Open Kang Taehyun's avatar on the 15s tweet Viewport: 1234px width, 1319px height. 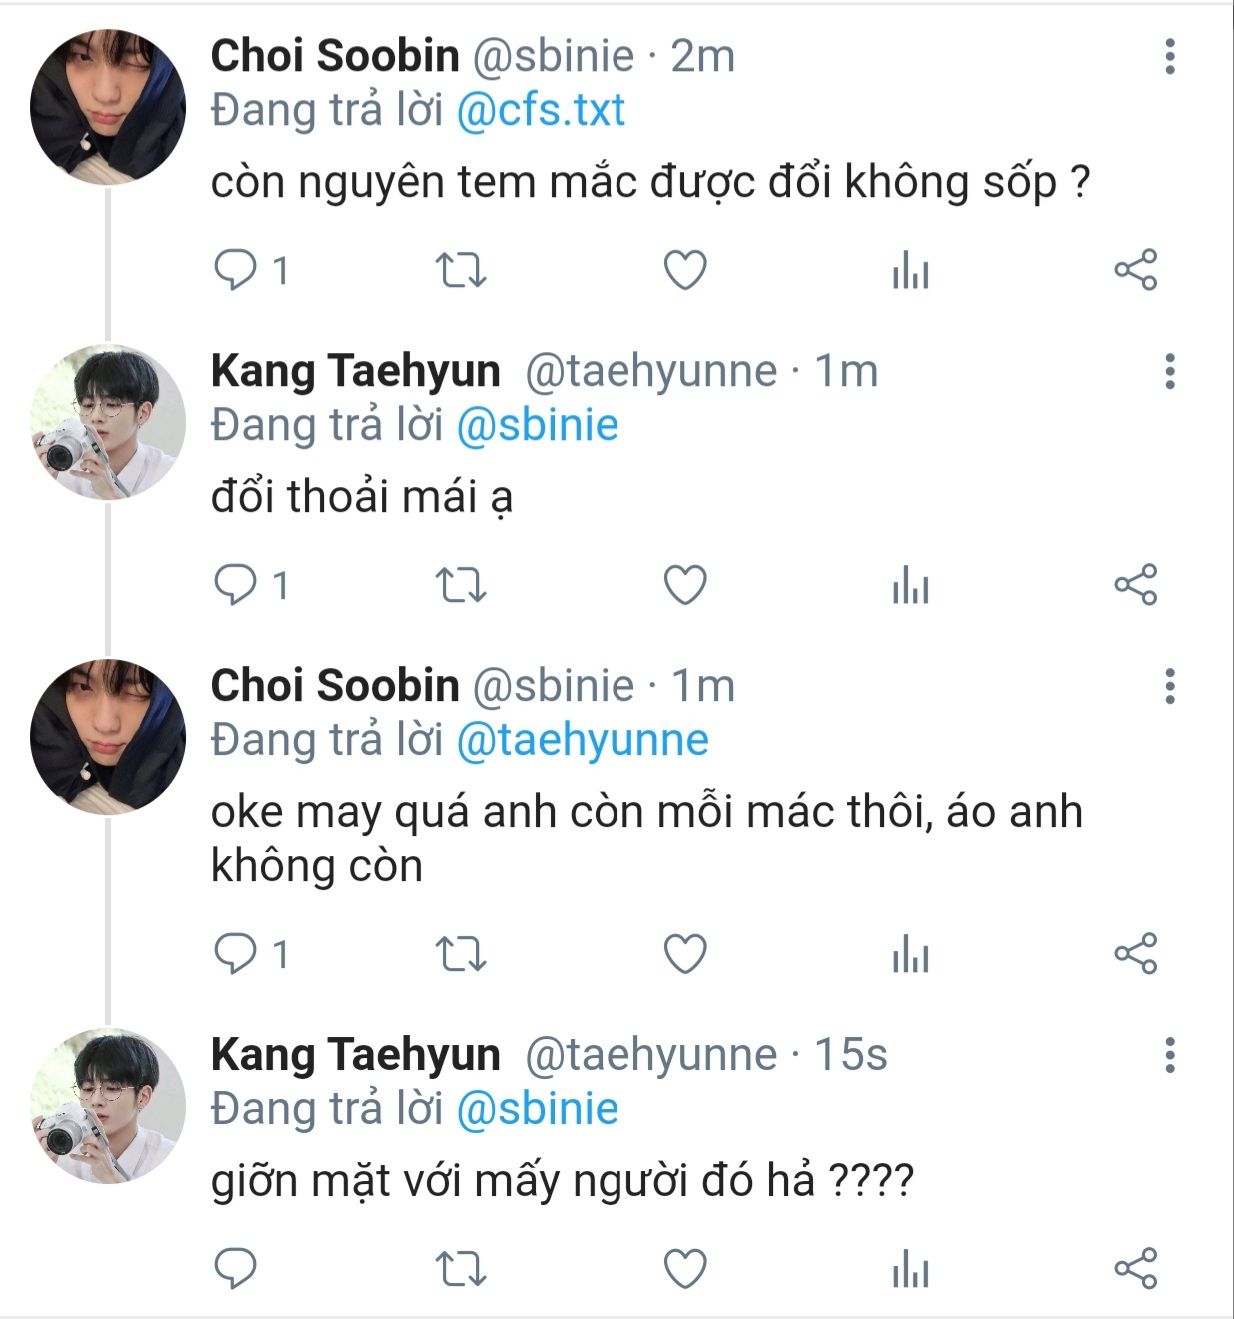click(x=107, y=1106)
